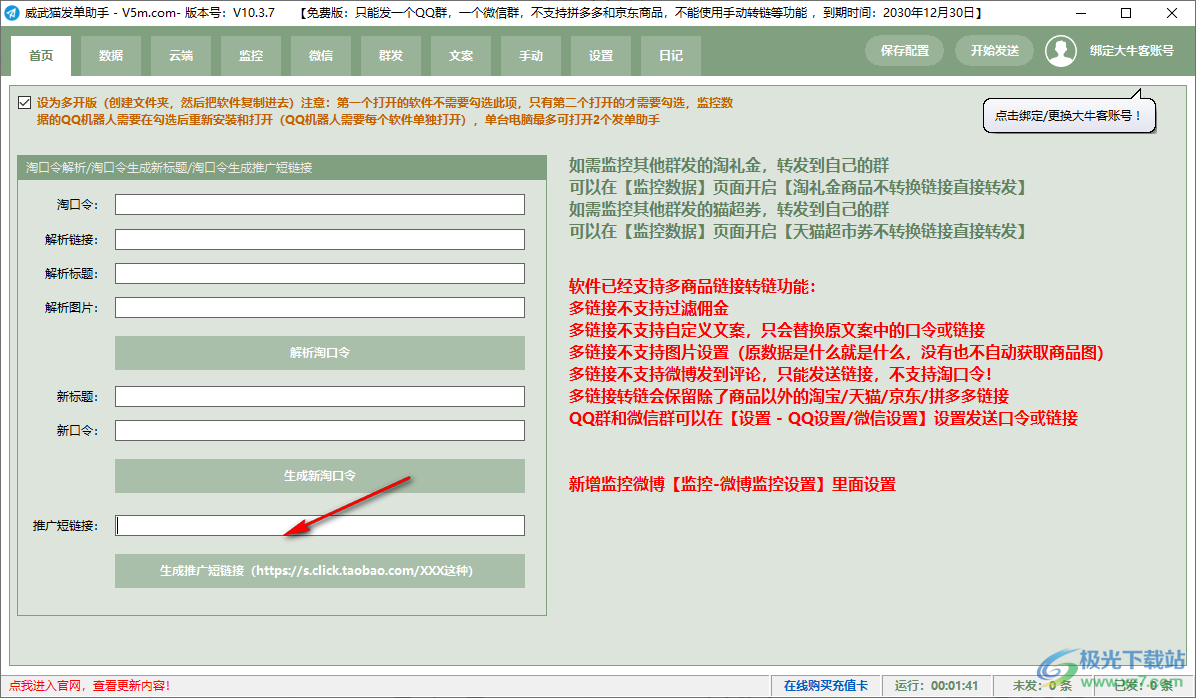Viewport: 1196px width, 698px height.
Task: Click 在线购买充值卡 in status bar
Action: click(x=825, y=686)
